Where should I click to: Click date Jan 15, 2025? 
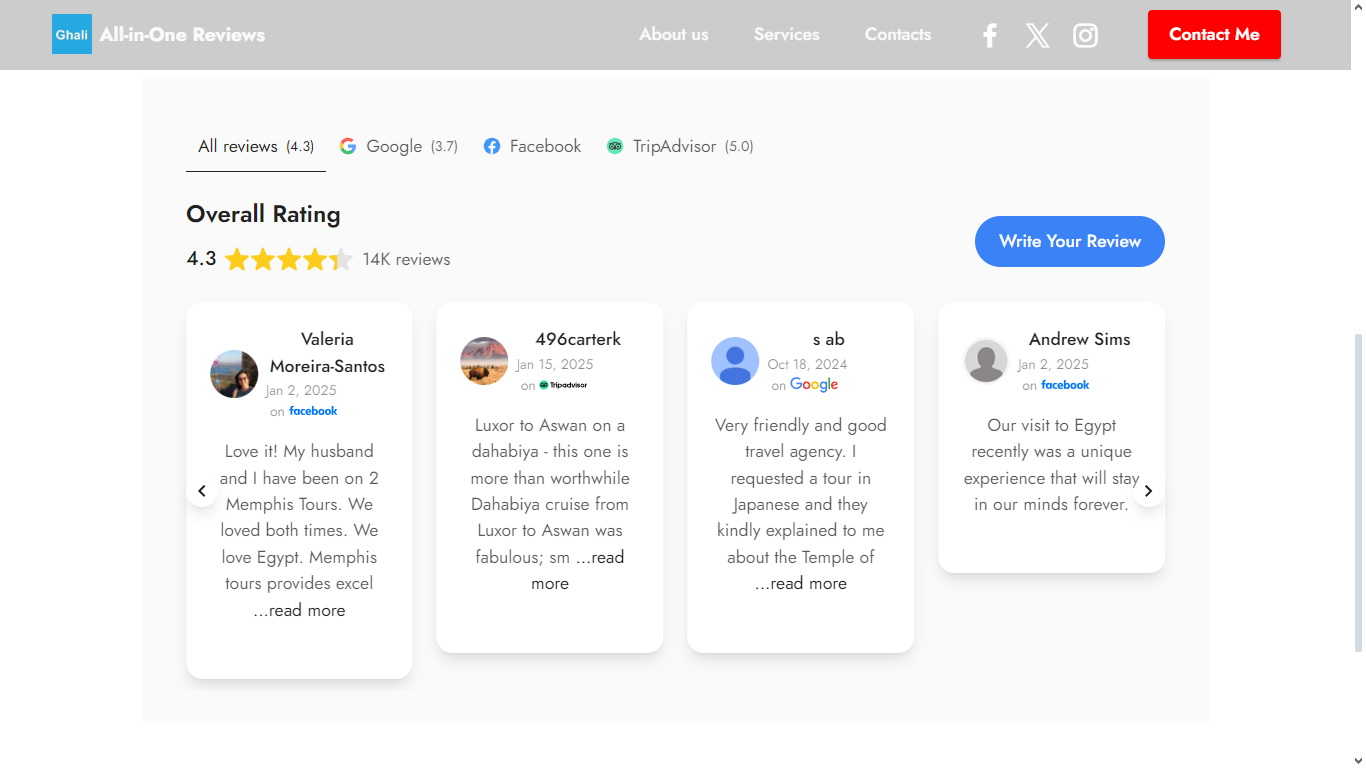click(x=555, y=365)
